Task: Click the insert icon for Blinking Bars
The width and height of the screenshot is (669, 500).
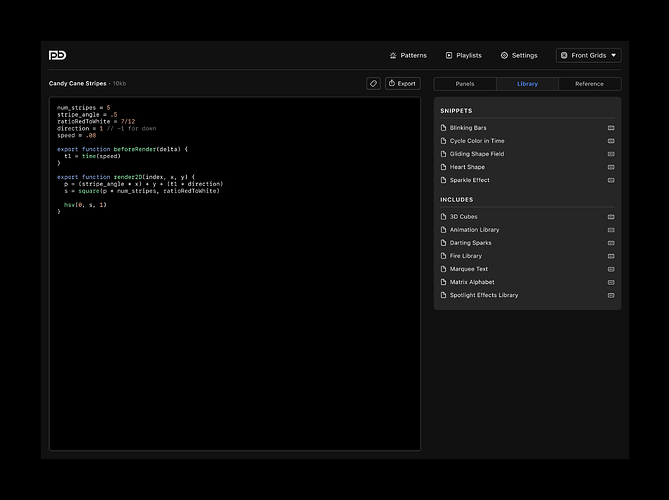Action: tap(611, 128)
